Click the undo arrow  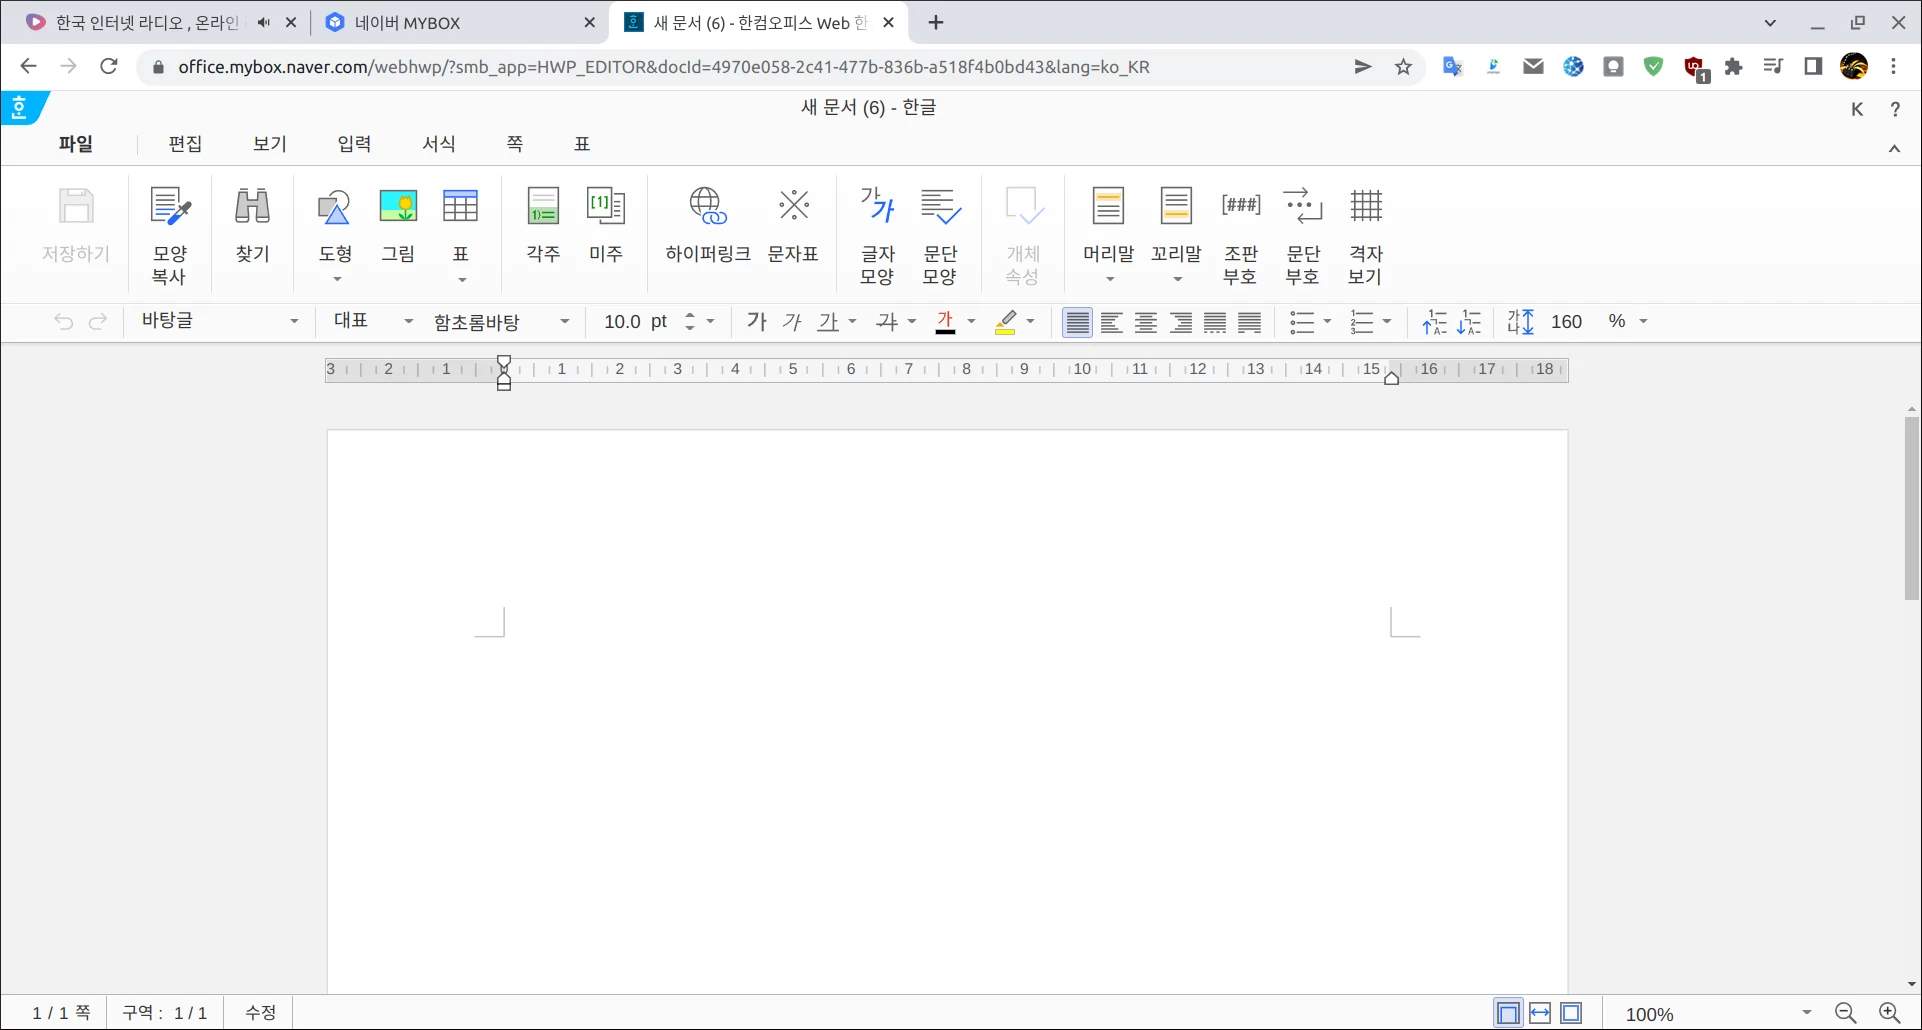(x=63, y=321)
